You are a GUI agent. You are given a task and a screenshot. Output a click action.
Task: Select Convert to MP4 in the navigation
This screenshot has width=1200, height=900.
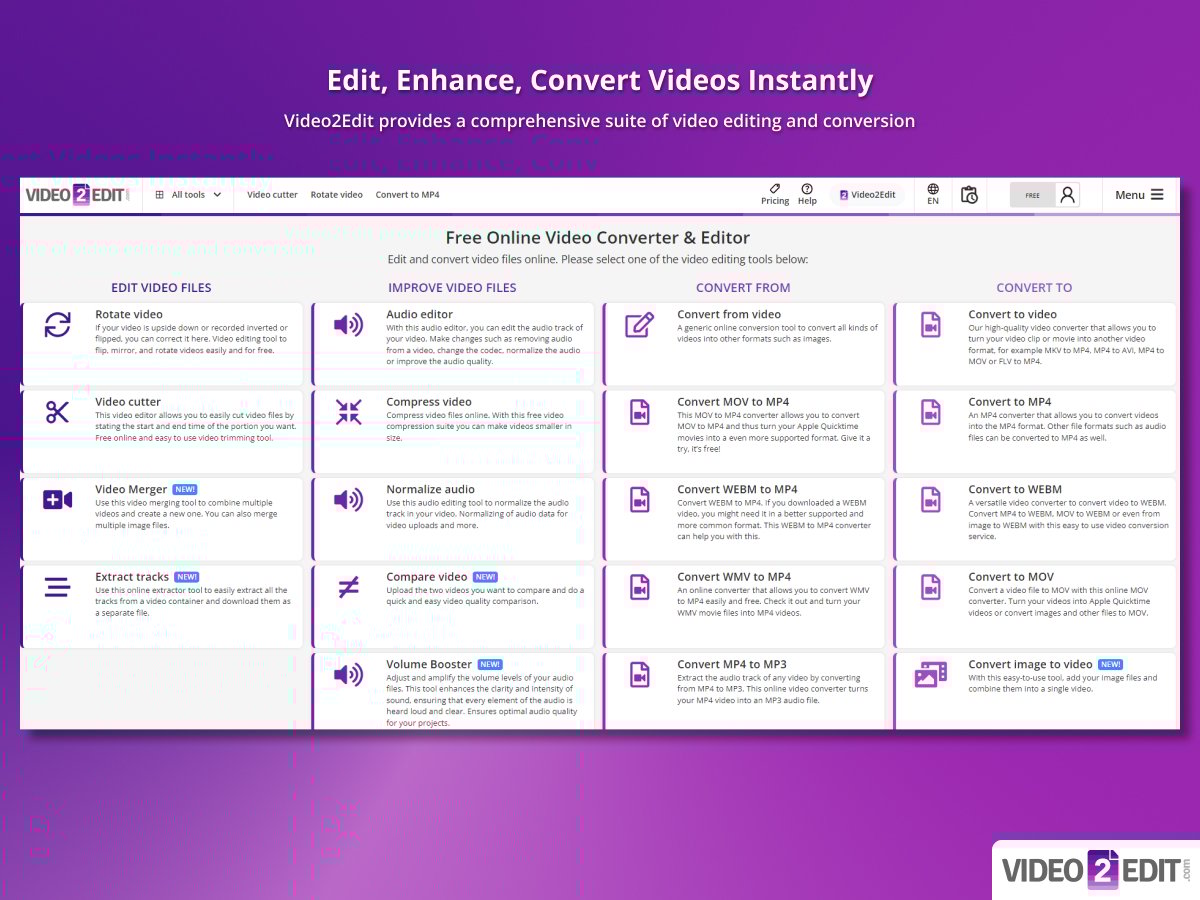[x=408, y=195]
